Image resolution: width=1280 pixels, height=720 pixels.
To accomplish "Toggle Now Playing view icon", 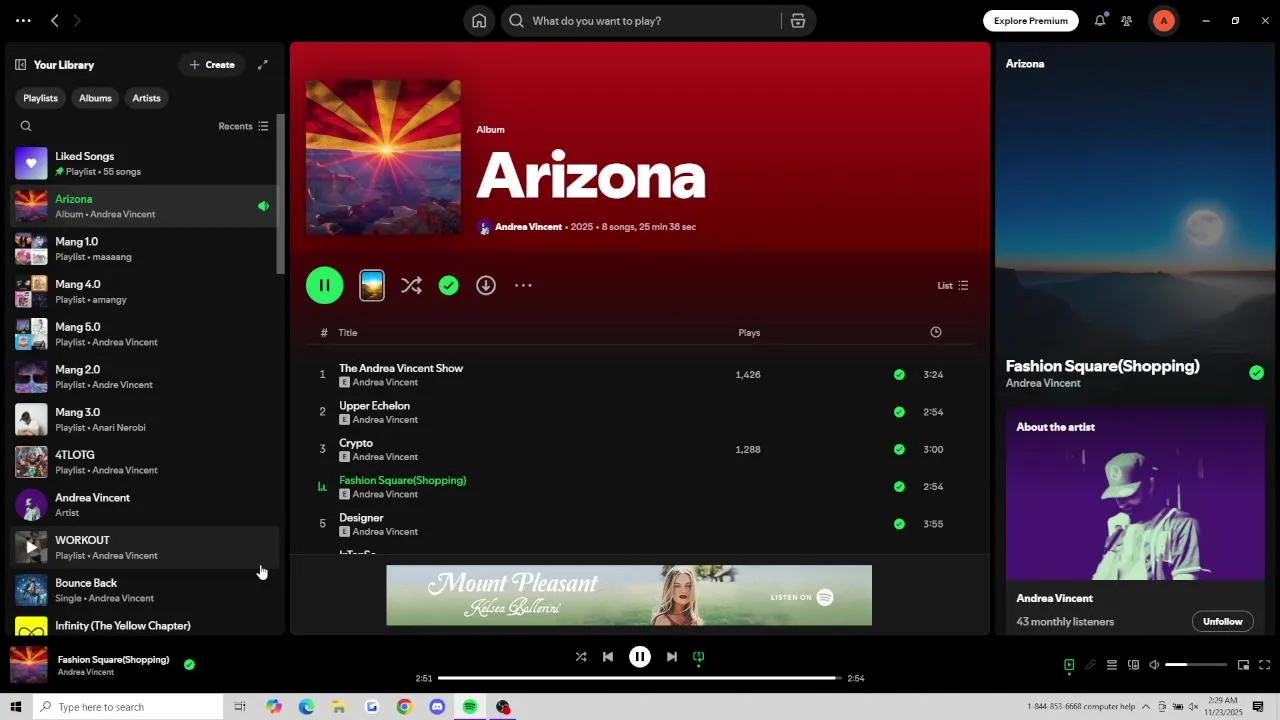I will pos(1069,665).
